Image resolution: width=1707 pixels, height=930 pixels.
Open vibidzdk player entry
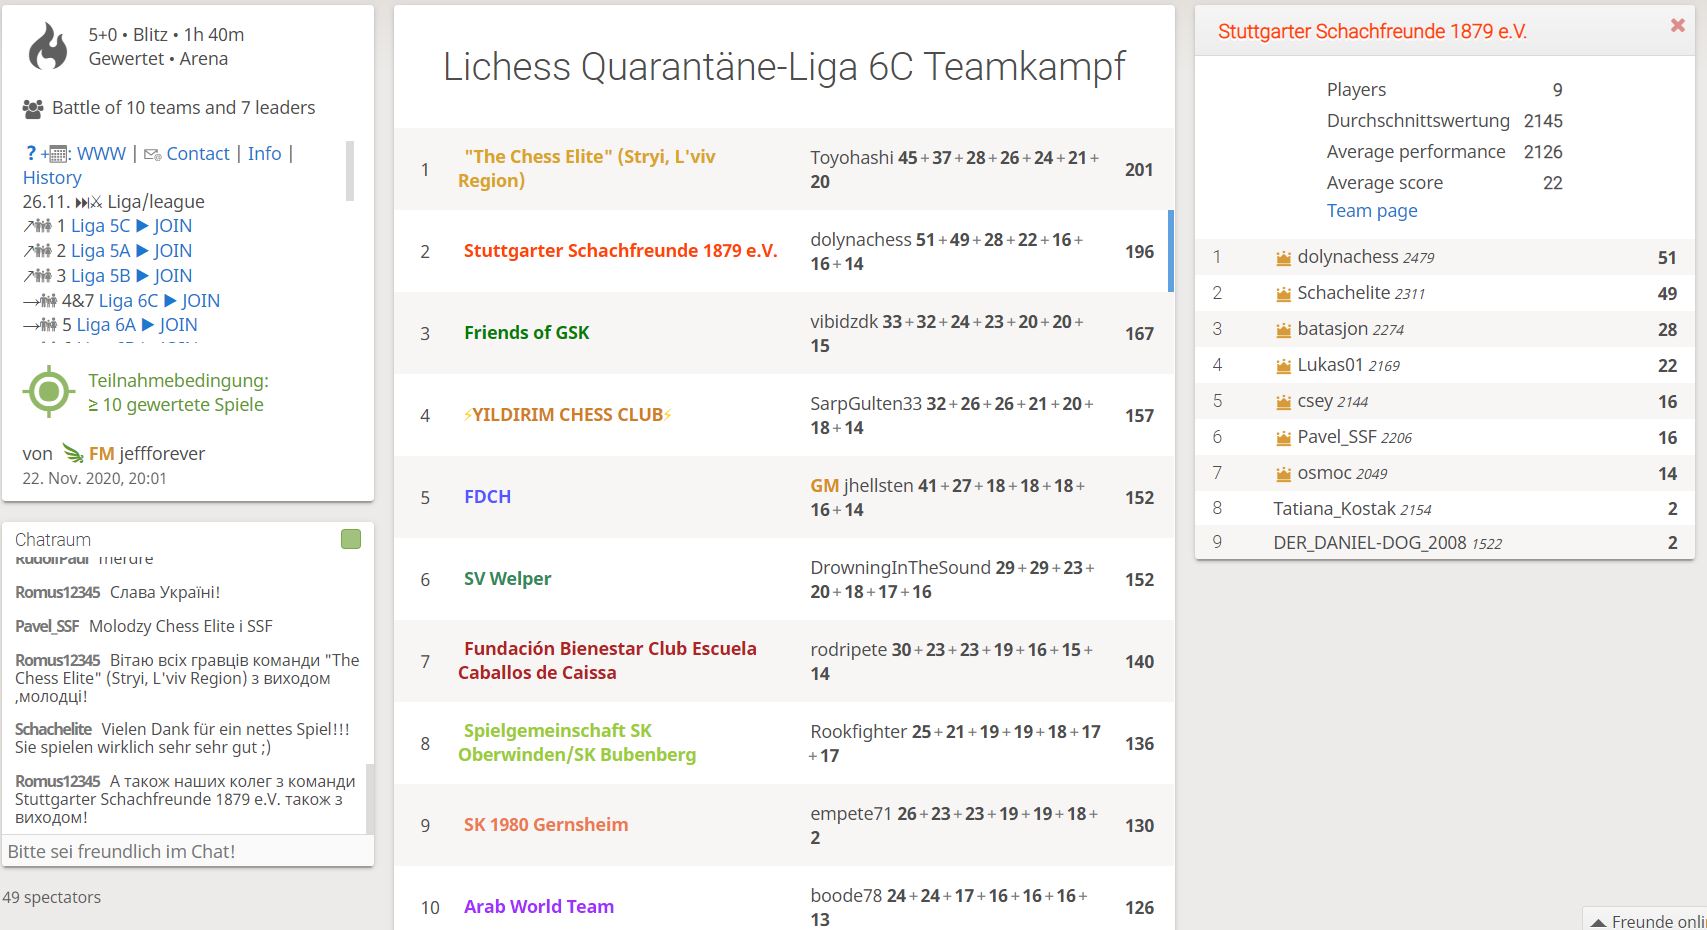pyautogui.click(x=844, y=322)
